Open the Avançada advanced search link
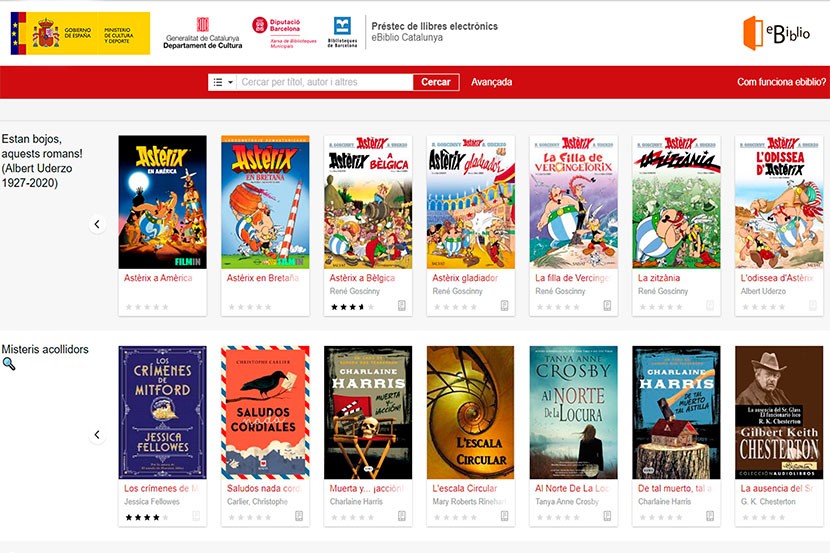Image resolution: width=830 pixels, height=553 pixels. (491, 82)
